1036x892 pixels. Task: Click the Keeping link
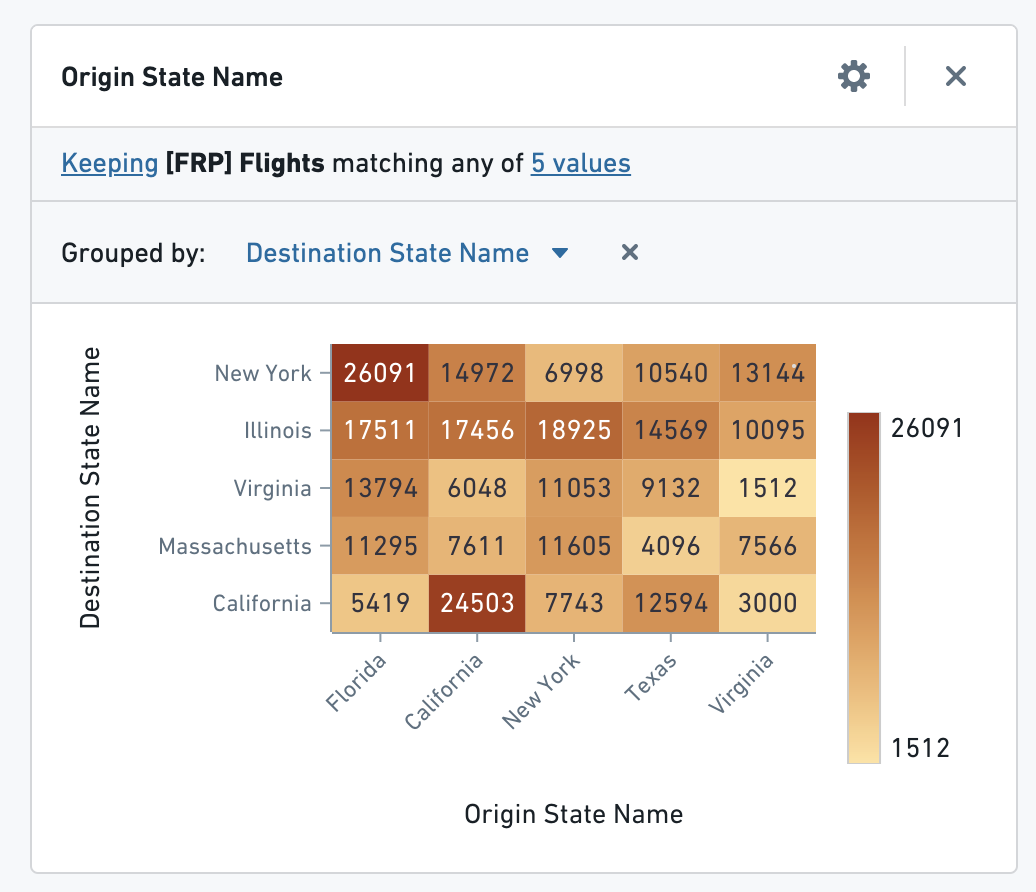pos(110,163)
